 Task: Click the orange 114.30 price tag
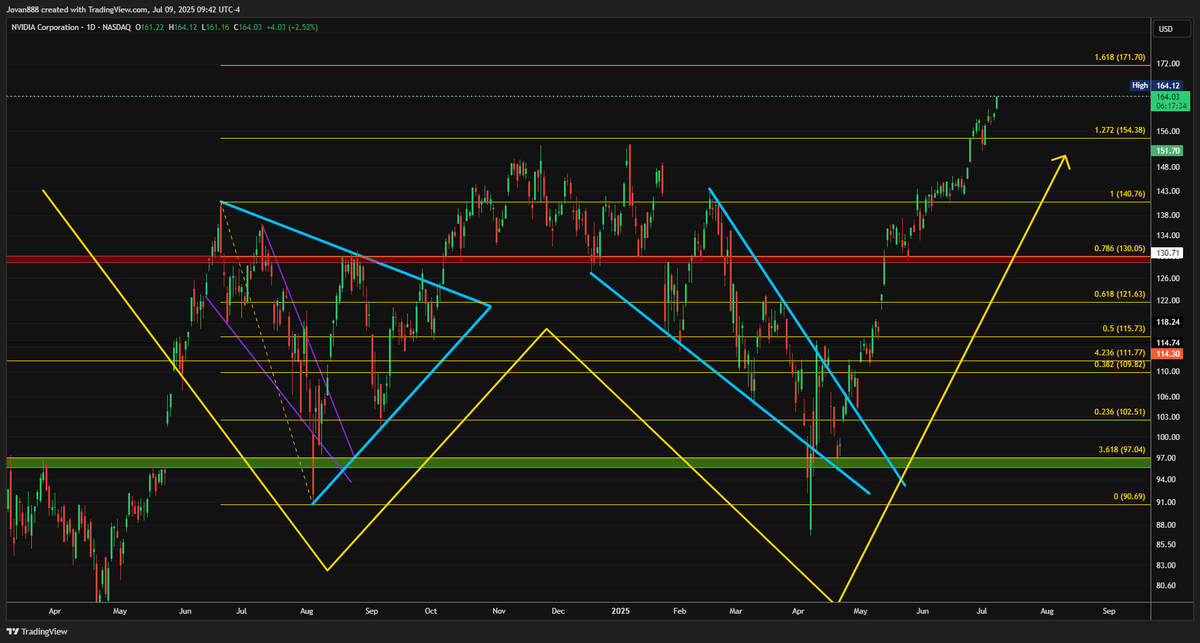click(1169, 353)
